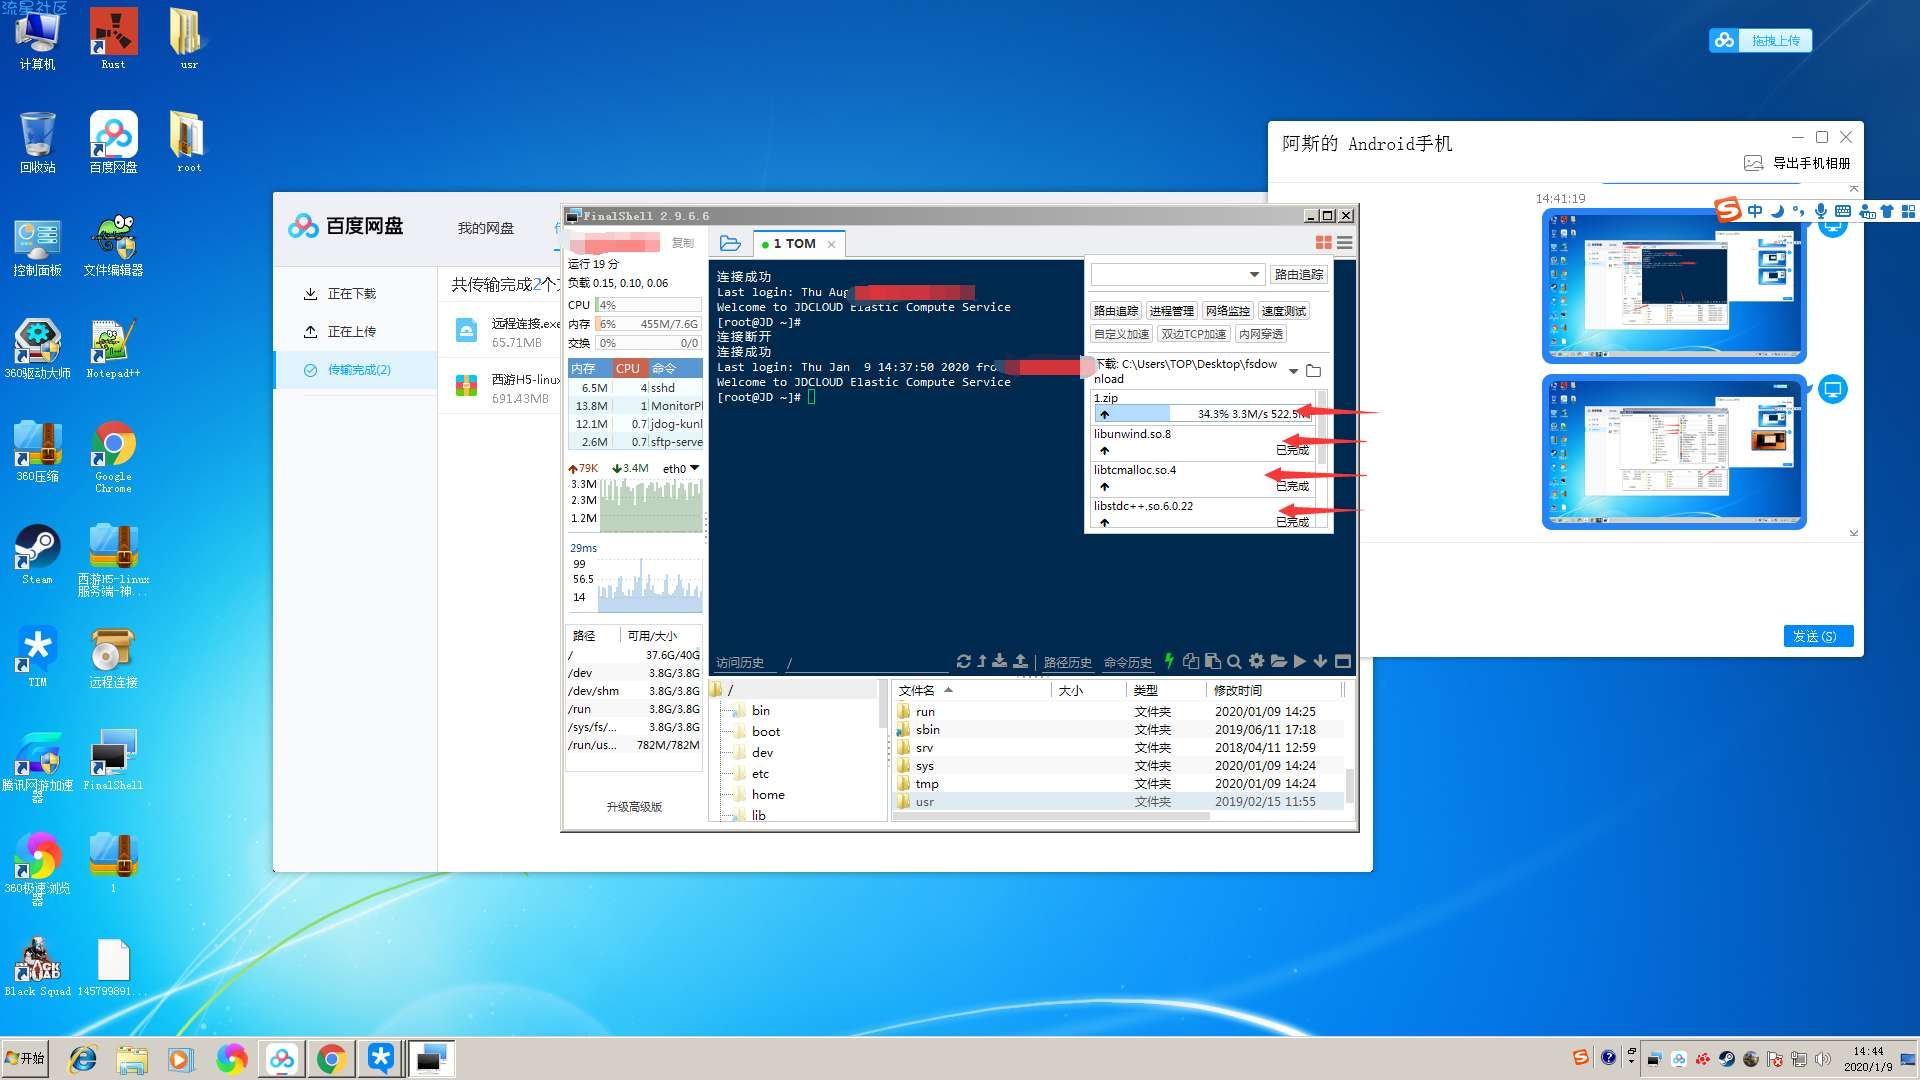The height and width of the screenshot is (1080, 1920).
Task: Click the 自定义加速 button
Action: (x=1121, y=334)
